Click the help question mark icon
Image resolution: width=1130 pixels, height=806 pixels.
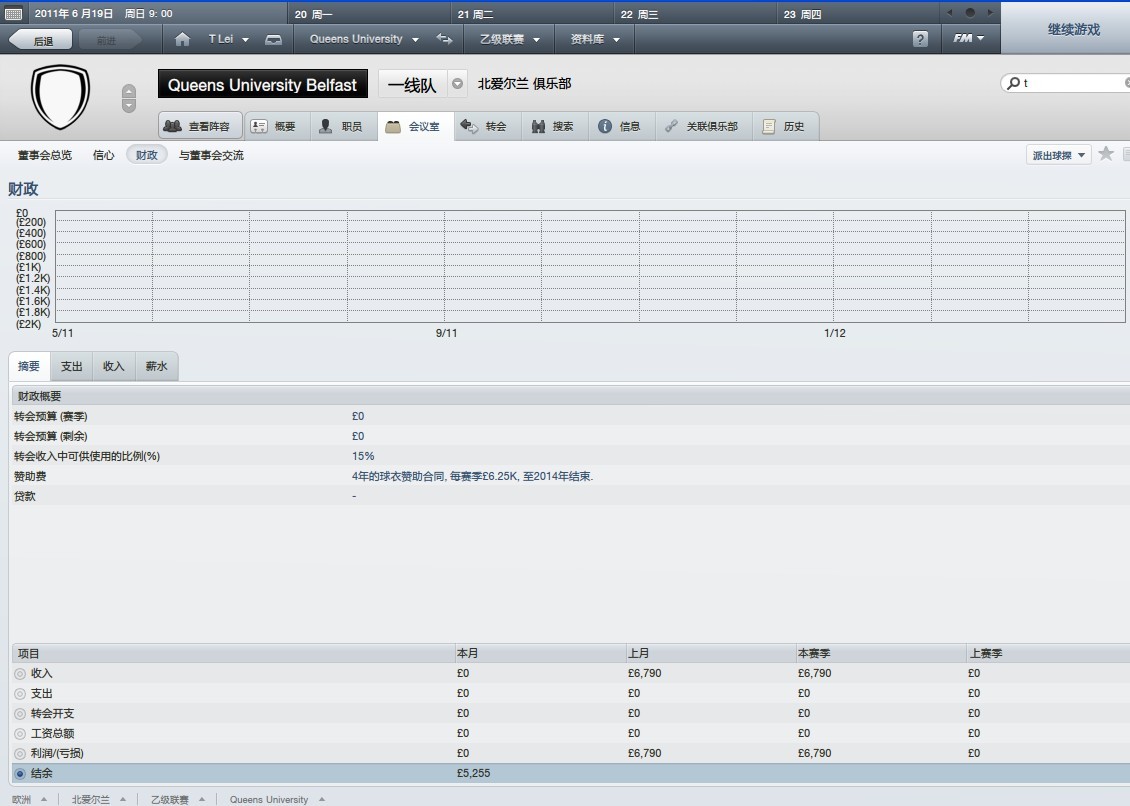pos(920,39)
